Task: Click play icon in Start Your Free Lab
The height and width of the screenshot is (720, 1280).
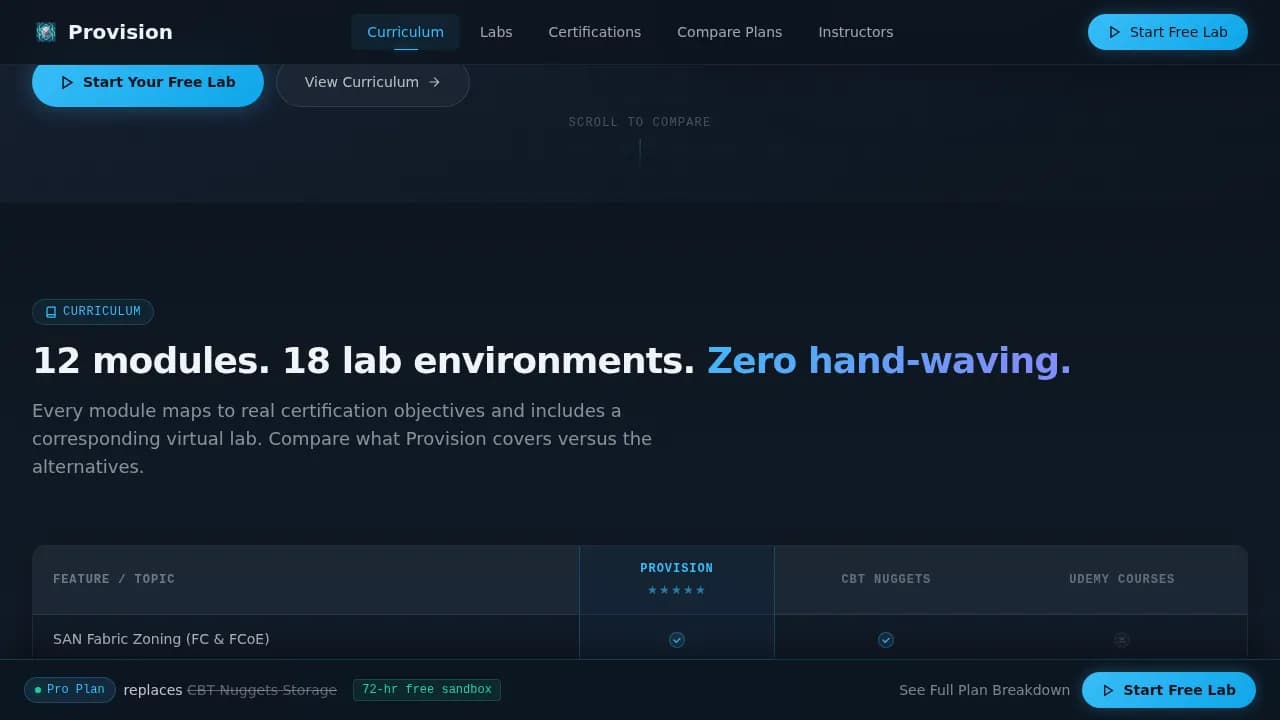Action: pyautogui.click(x=67, y=82)
